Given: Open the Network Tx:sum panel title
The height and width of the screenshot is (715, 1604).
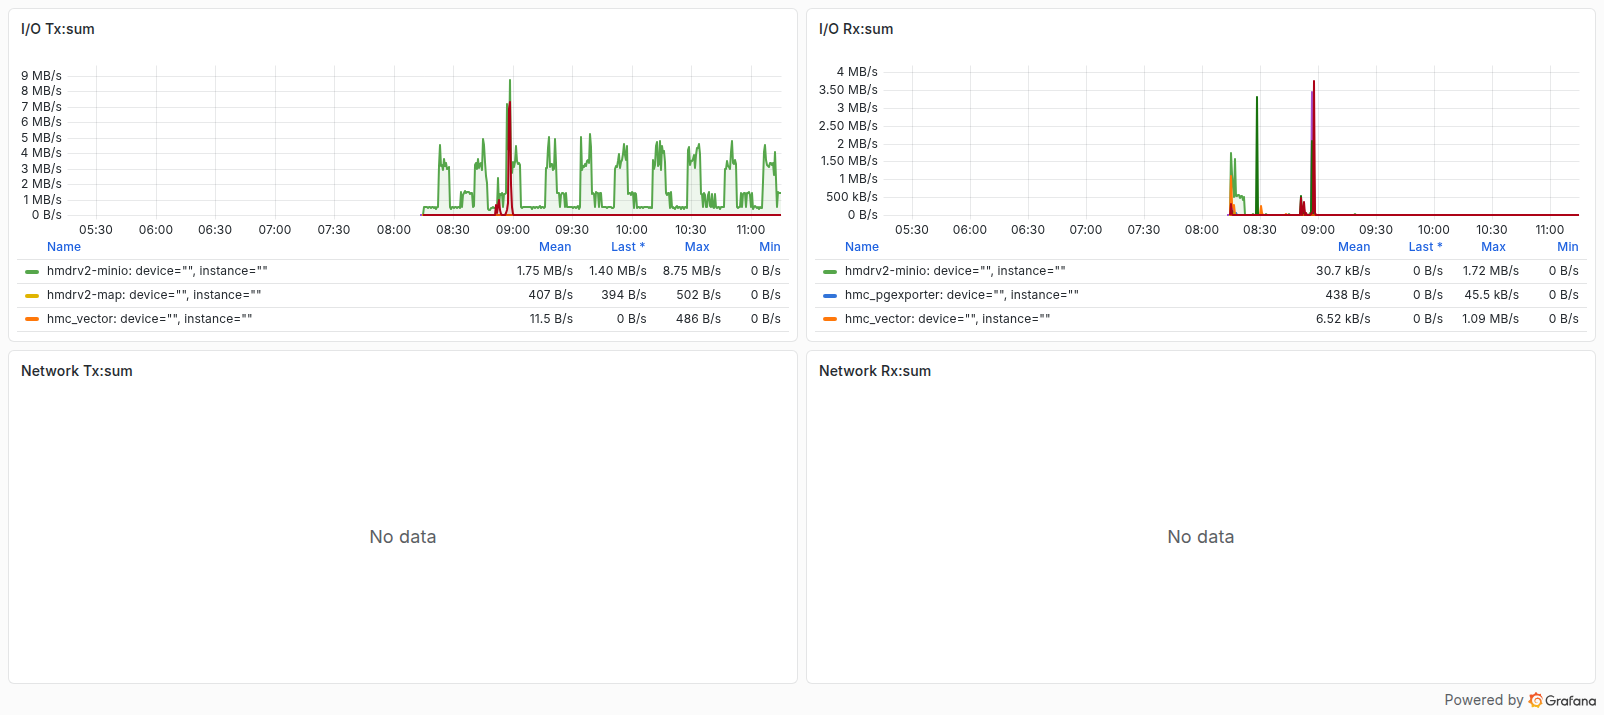Looking at the screenshot, I should pyautogui.click(x=77, y=371).
